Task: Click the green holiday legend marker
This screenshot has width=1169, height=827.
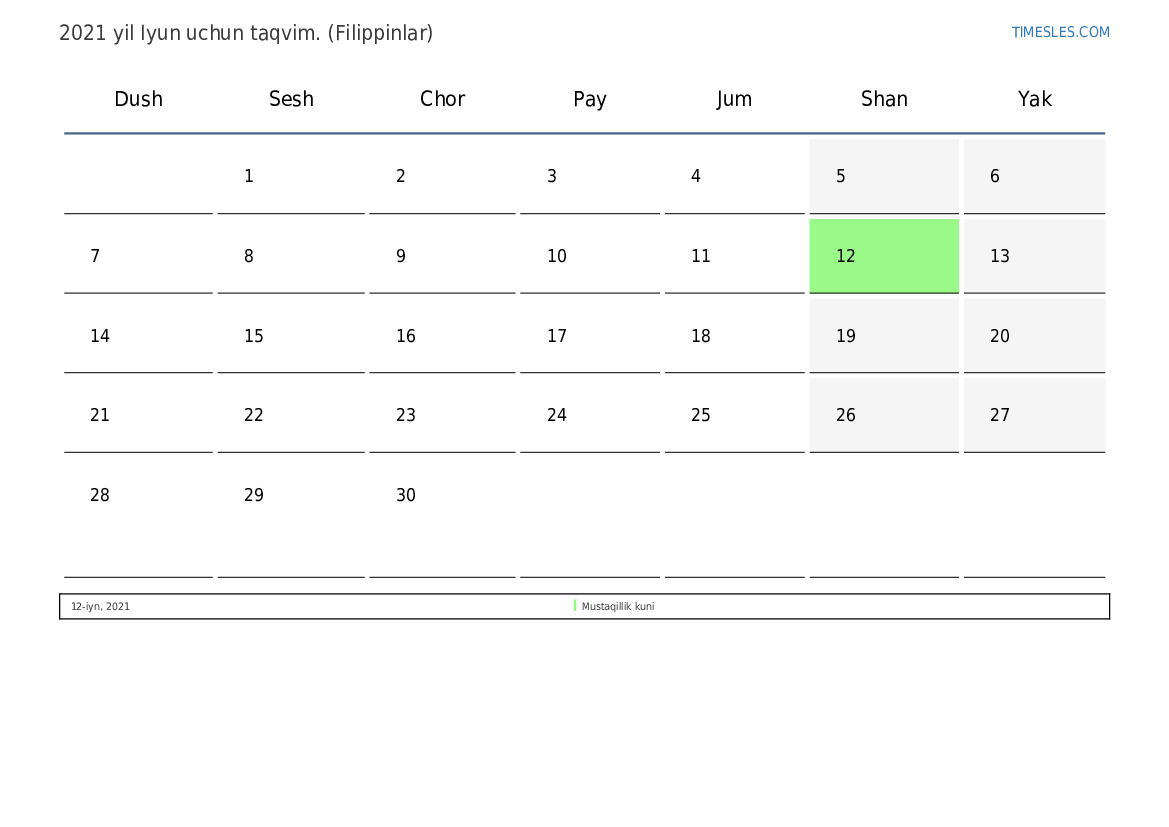Action: pos(575,606)
